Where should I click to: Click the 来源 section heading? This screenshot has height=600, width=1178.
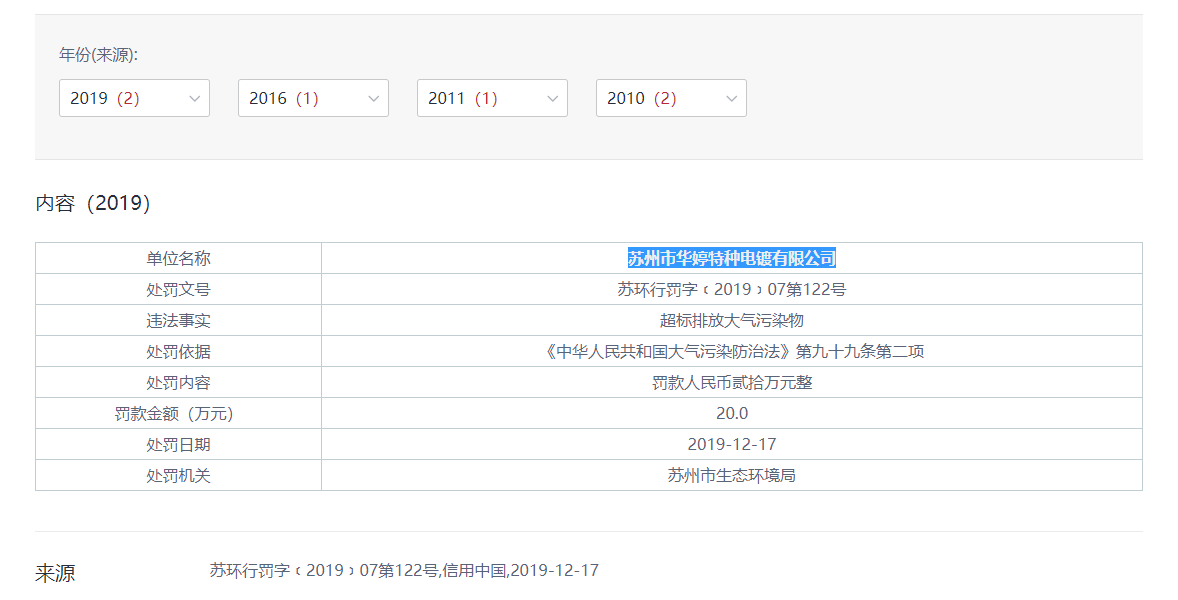click(x=55, y=574)
